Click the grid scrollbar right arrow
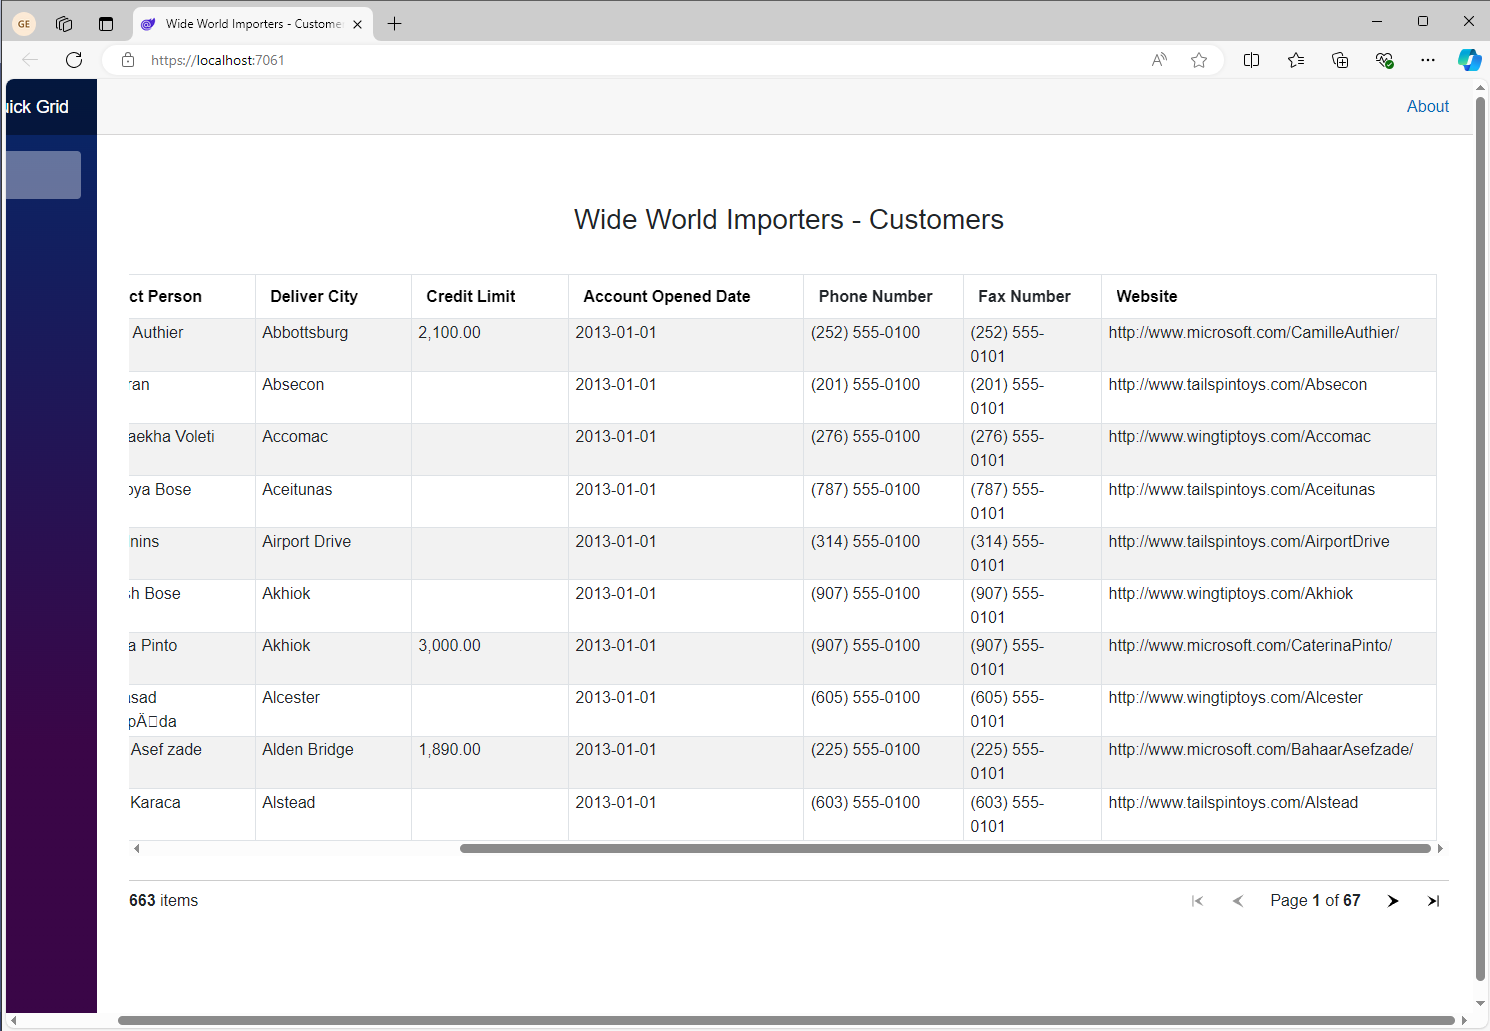Screen dimensions: 1490x1031 [x=1440, y=848]
